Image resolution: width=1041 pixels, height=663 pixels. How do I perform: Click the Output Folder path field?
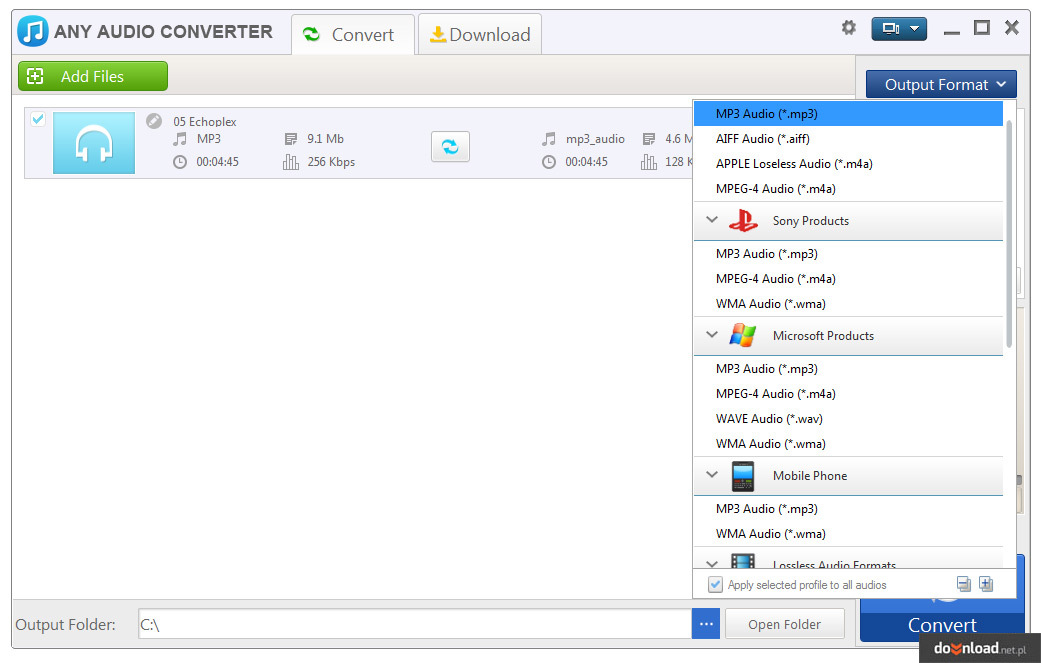[x=415, y=625]
